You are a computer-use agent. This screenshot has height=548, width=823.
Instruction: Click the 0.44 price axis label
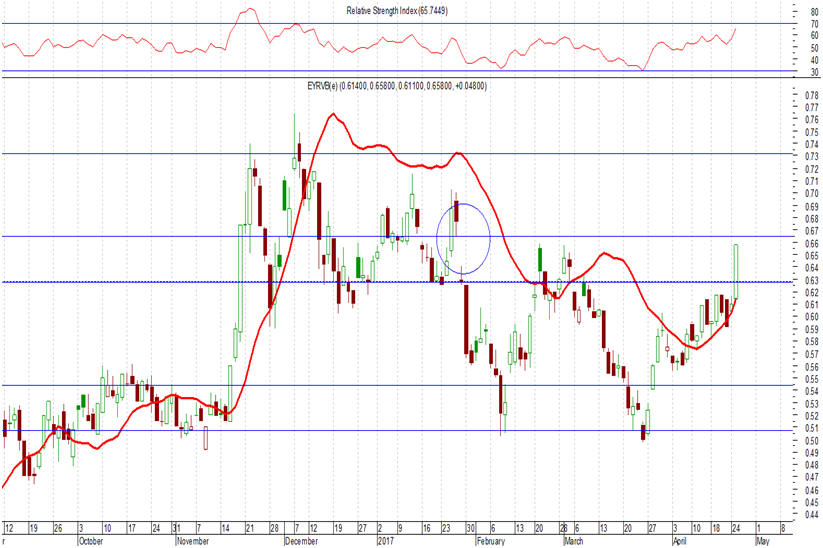pos(811,515)
